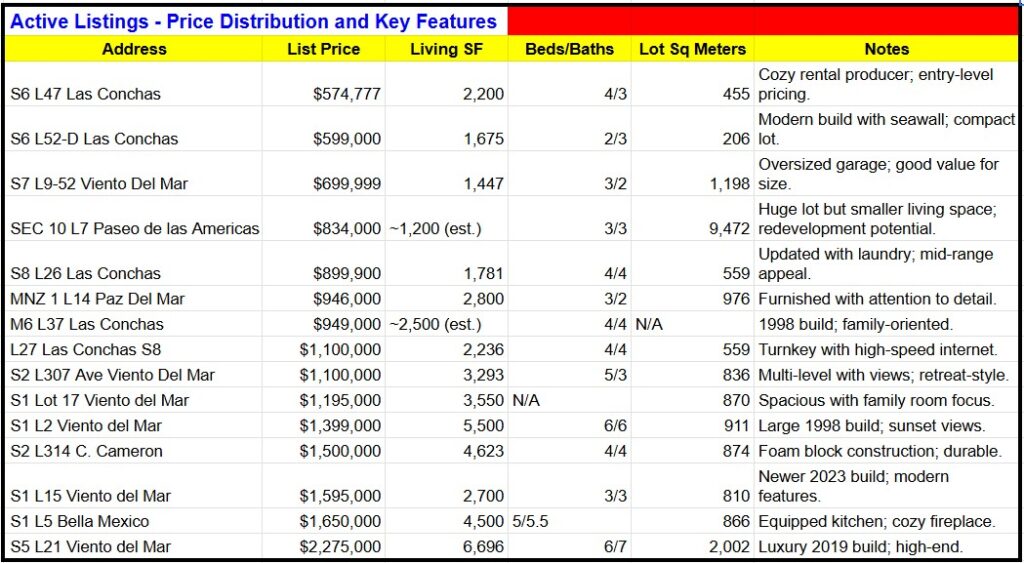1024x563 pixels.
Task: Select the 'Living SF' column header
Action: tap(446, 49)
